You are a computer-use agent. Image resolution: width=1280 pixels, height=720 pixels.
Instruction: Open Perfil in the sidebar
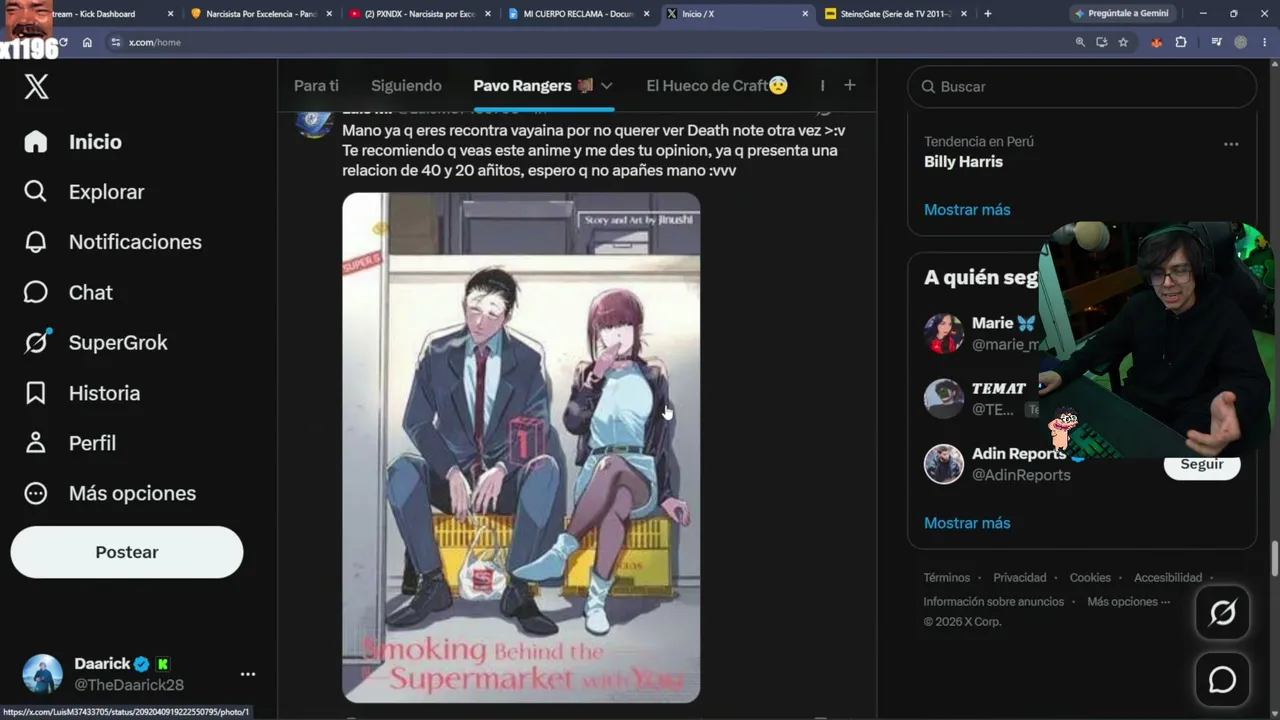[x=70, y=443]
